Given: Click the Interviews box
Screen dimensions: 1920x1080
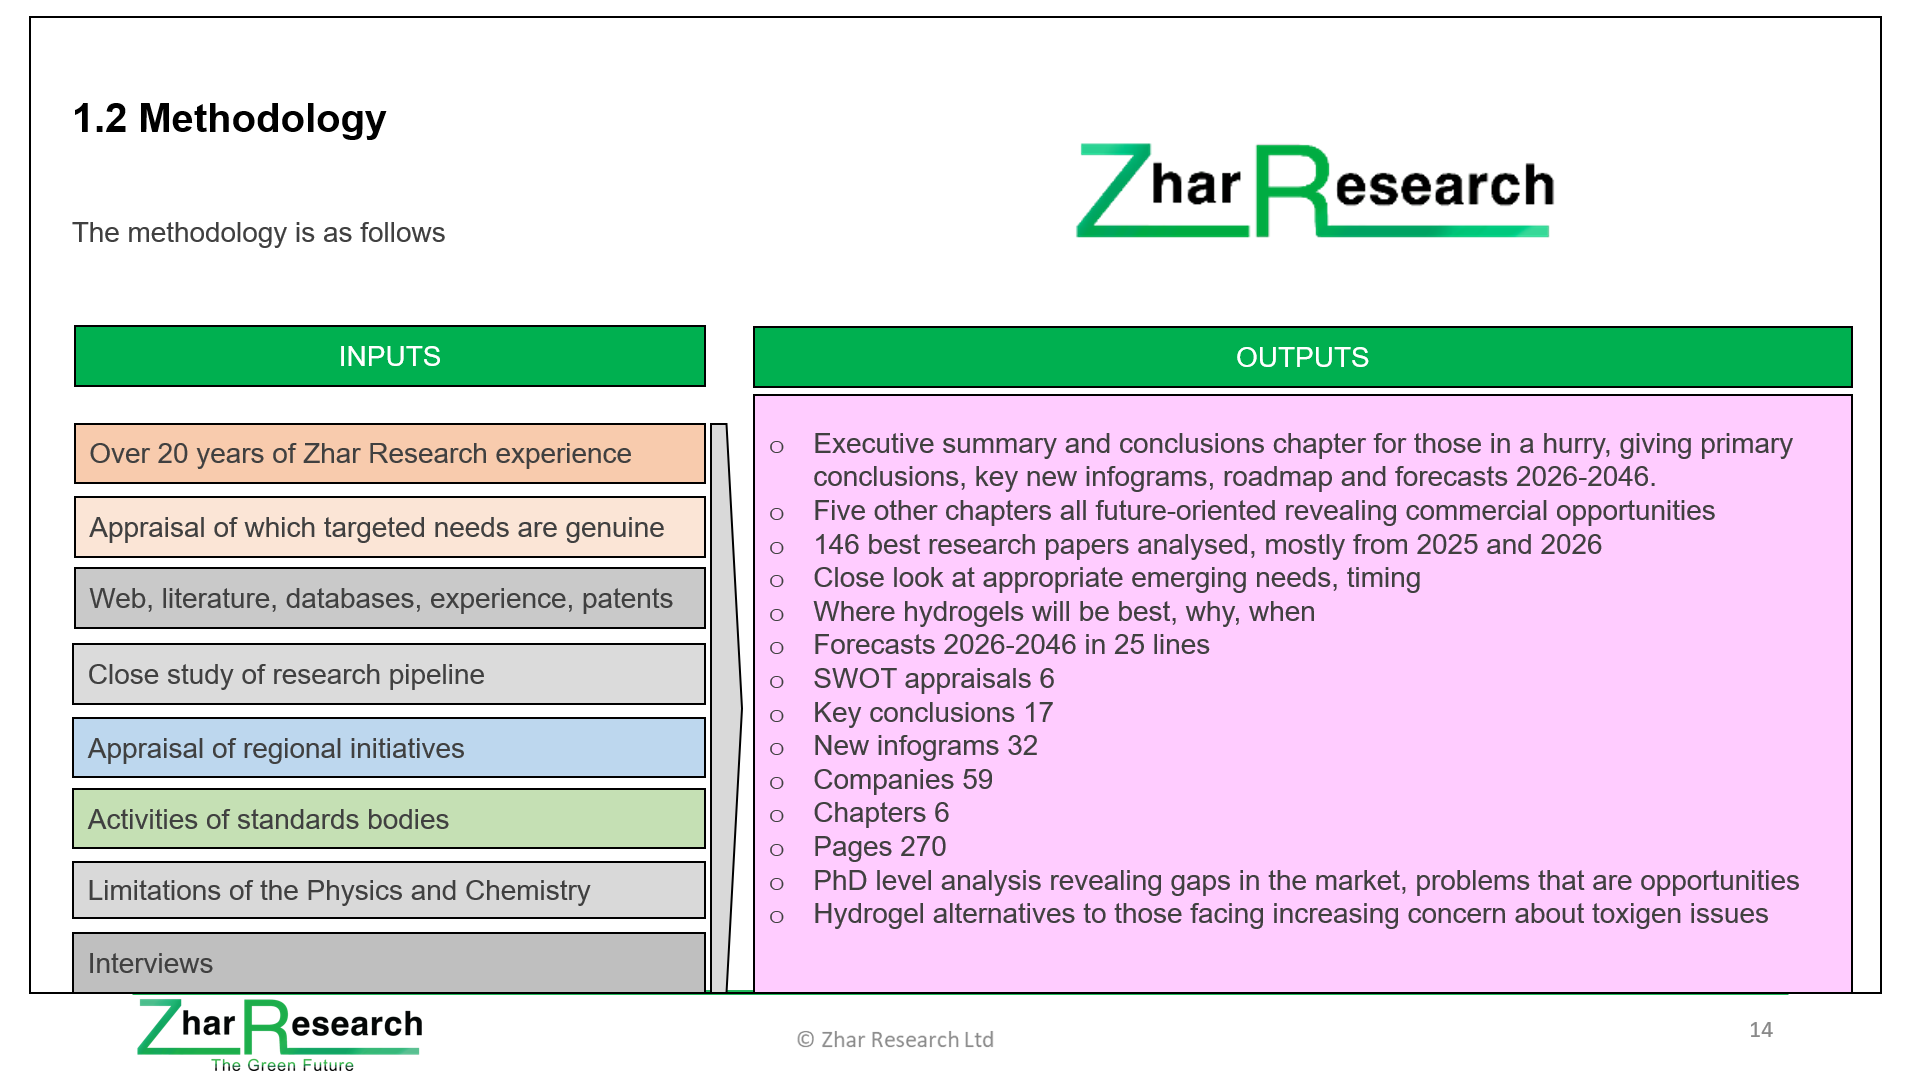Looking at the screenshot, I should coord(389,963).
